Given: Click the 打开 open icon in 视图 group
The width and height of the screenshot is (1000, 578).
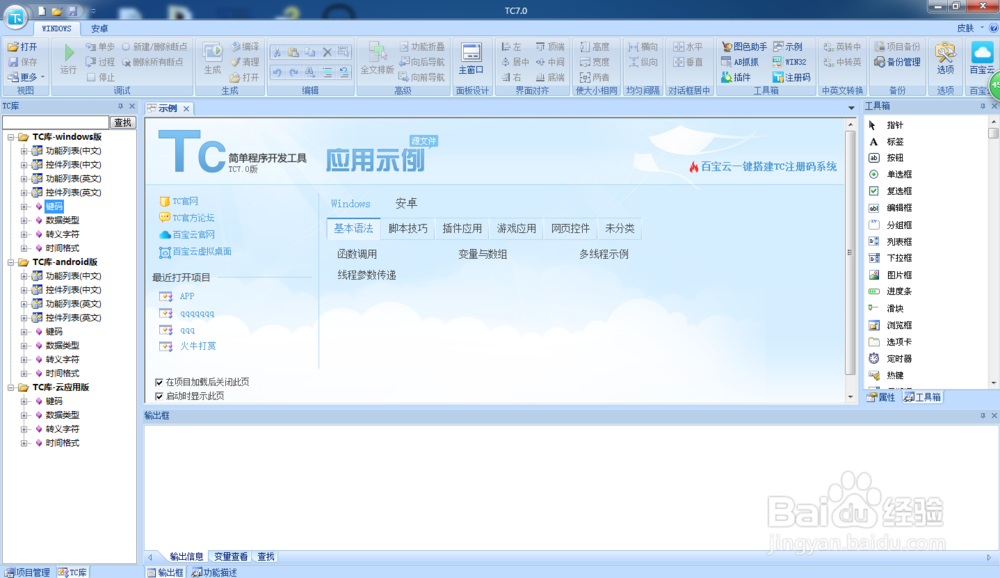Looking at the screenshot, I should [13, 47].
